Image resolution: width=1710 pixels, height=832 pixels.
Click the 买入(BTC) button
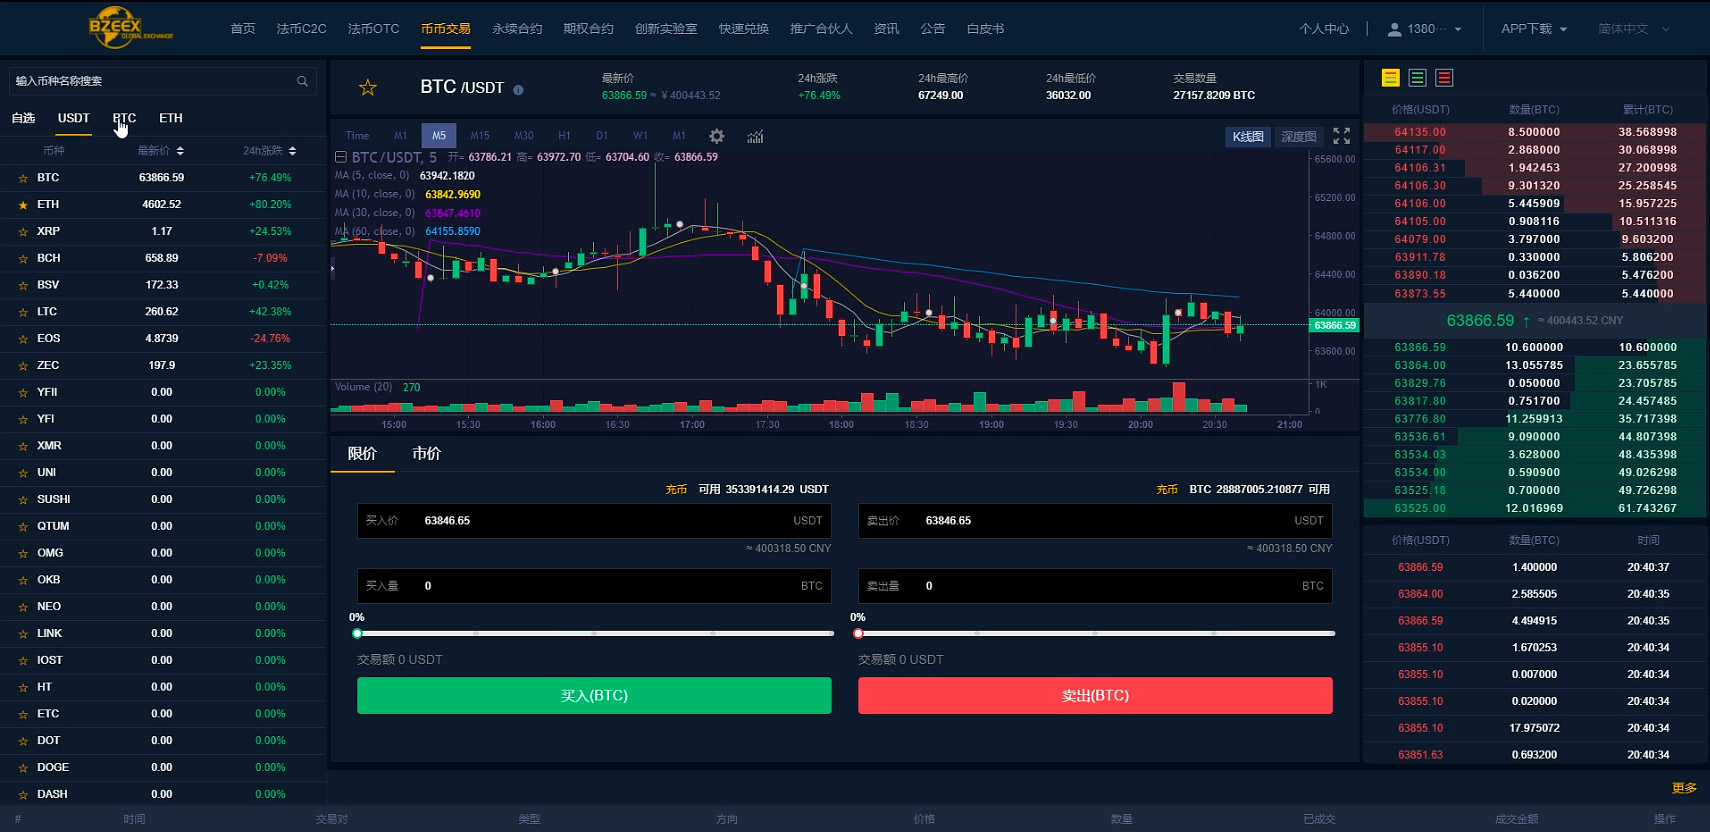[x=594, y=696]
